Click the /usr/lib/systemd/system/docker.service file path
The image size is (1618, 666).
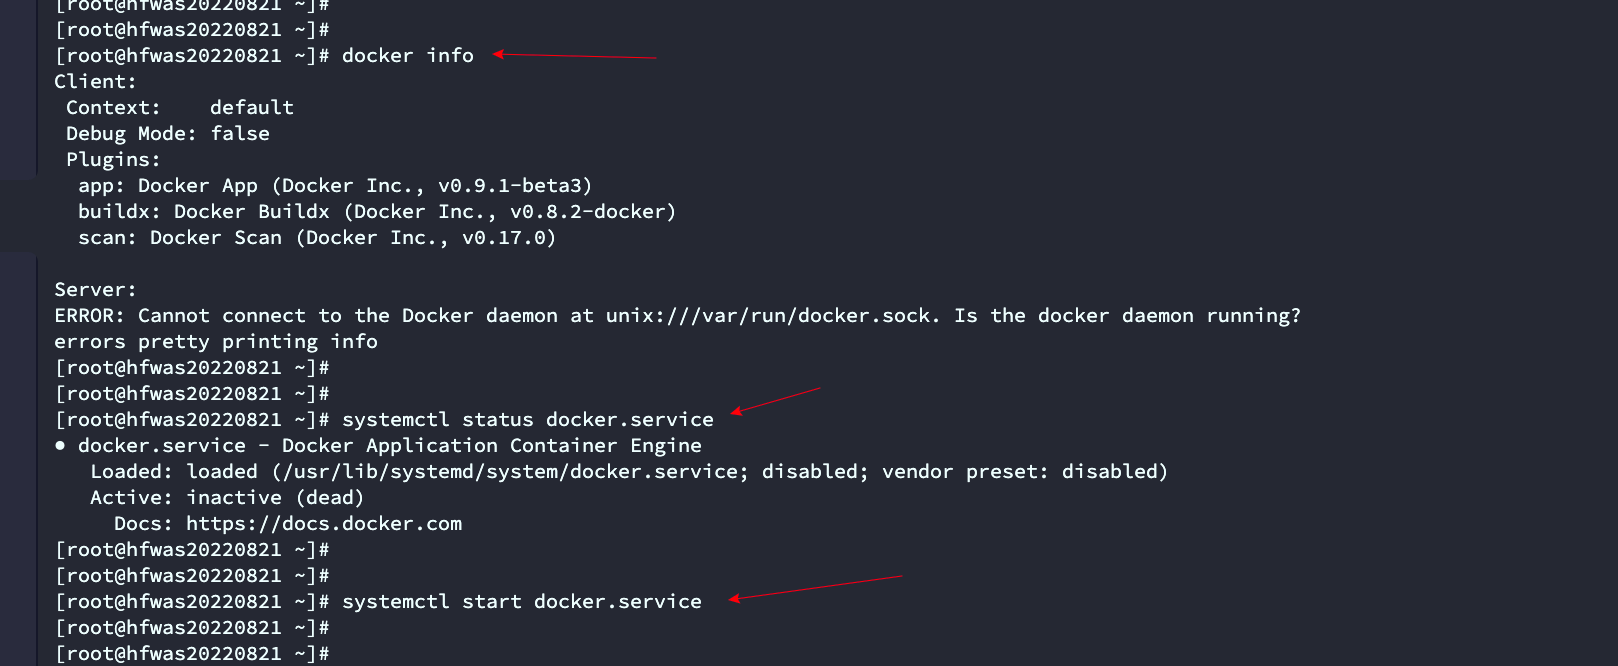(510, 472)
